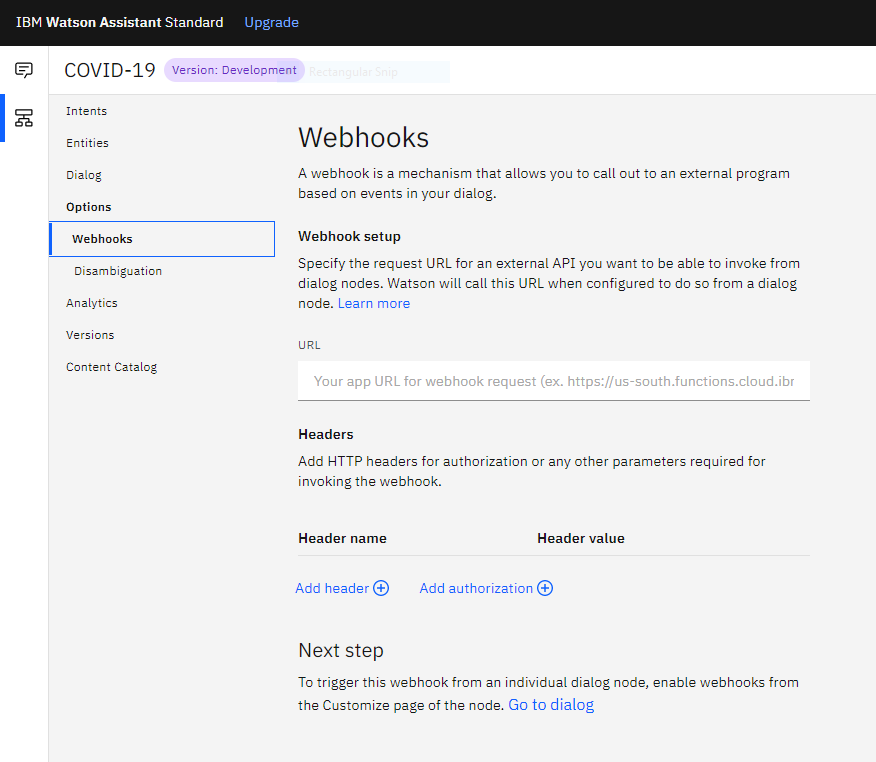Click the Header value column label

[581, 539]
